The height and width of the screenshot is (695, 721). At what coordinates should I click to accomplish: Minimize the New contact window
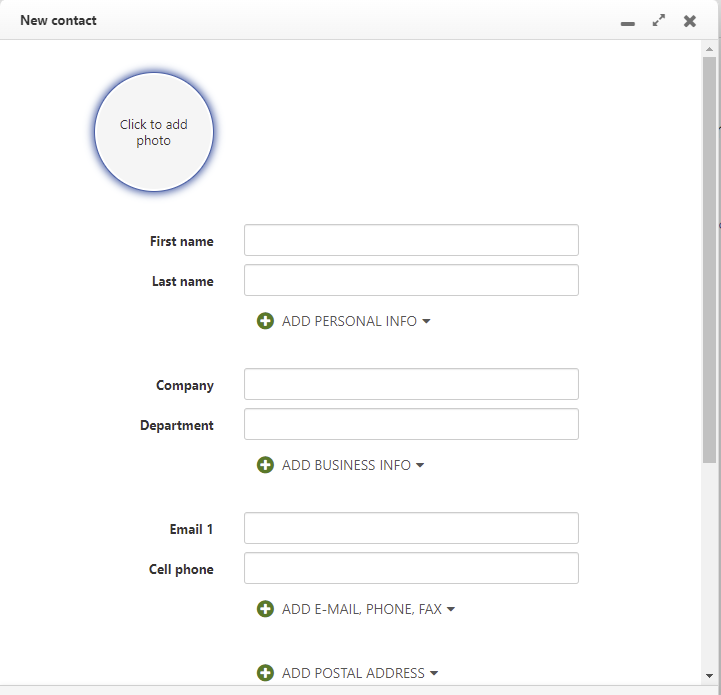(628, 21)
